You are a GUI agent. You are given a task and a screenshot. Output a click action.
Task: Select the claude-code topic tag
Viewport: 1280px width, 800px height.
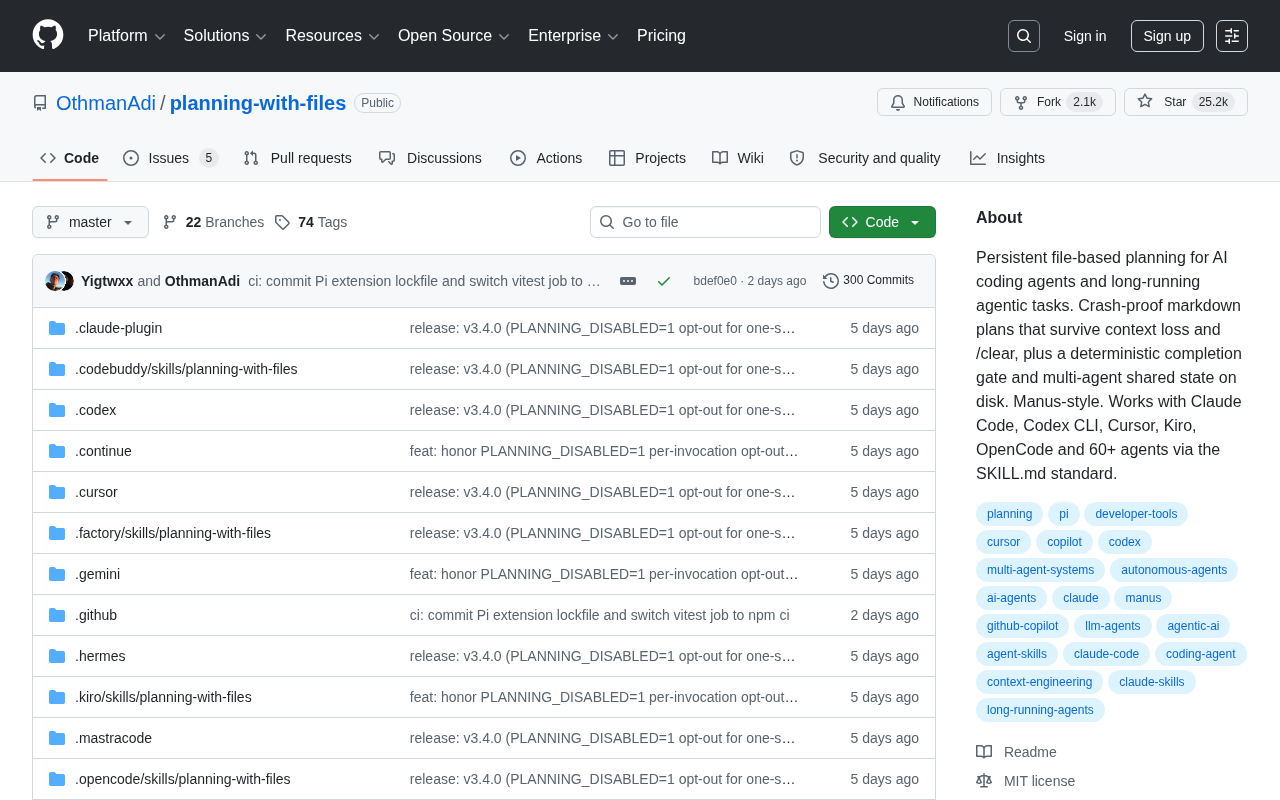pos(1106,654)
